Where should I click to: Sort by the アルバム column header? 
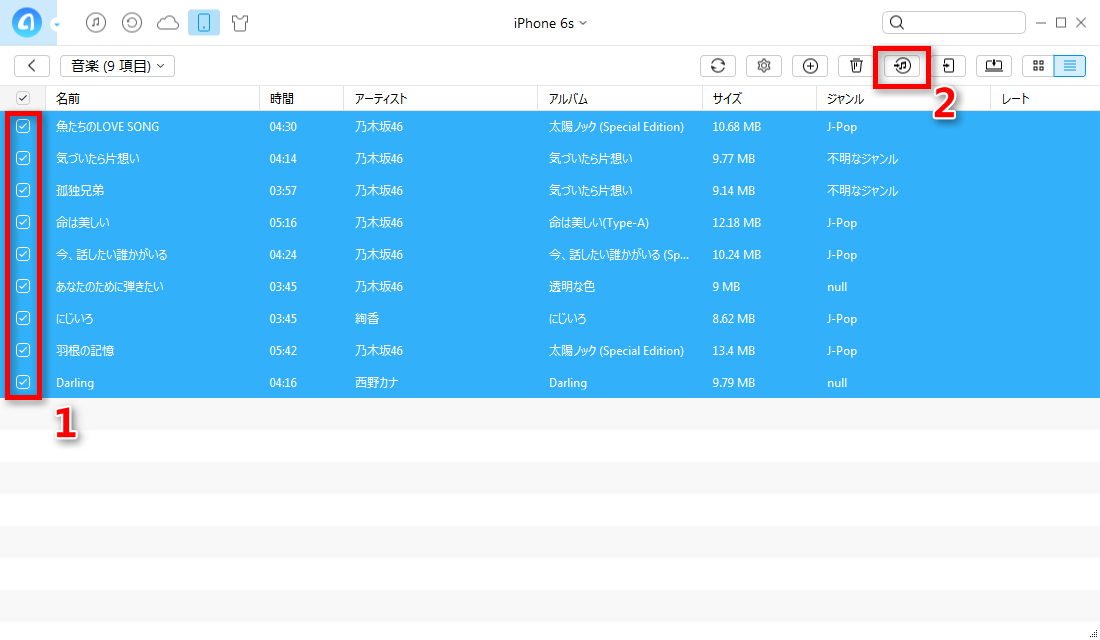coord(620,99)
